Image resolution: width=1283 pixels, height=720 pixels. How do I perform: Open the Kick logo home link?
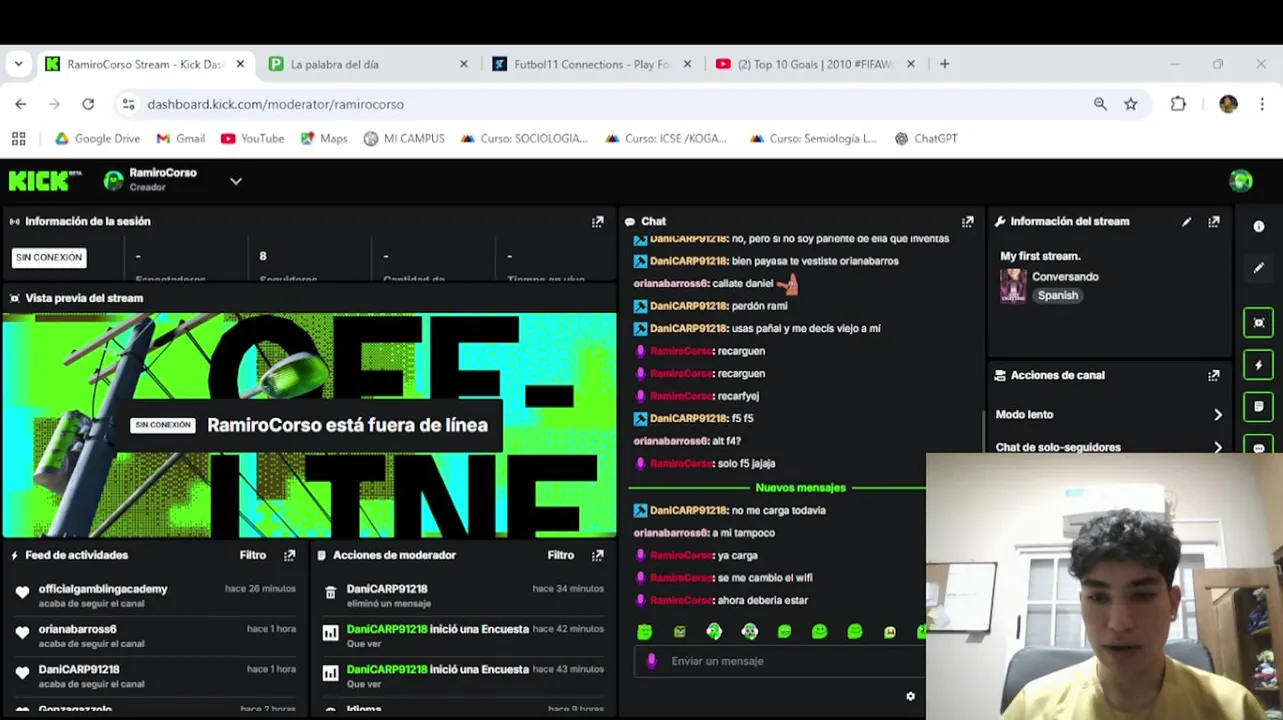coord(44,181)
